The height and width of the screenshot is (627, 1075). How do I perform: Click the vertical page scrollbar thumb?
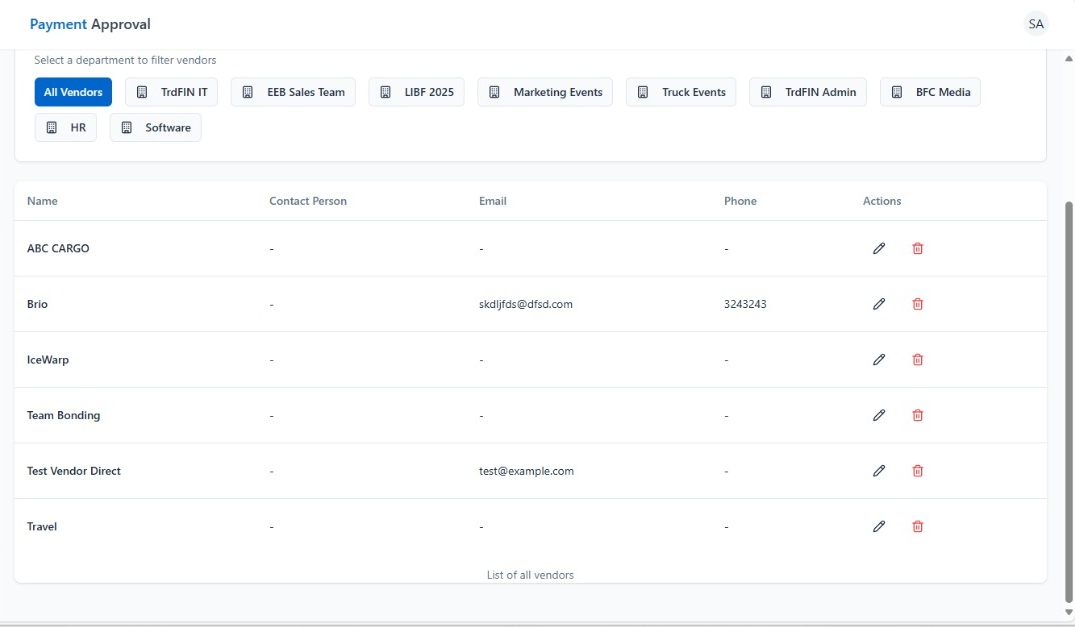(x=1068, y=400)
